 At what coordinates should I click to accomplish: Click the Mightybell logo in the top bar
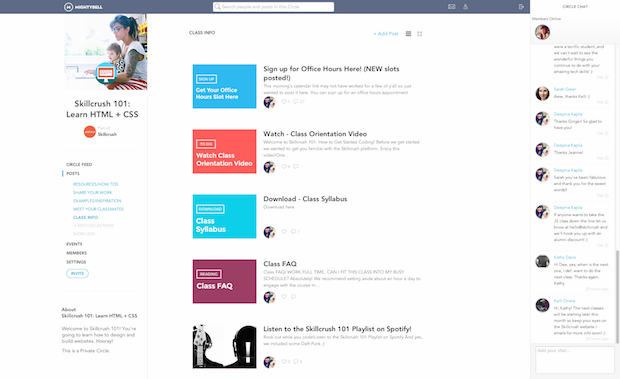(x=83, y=7)
